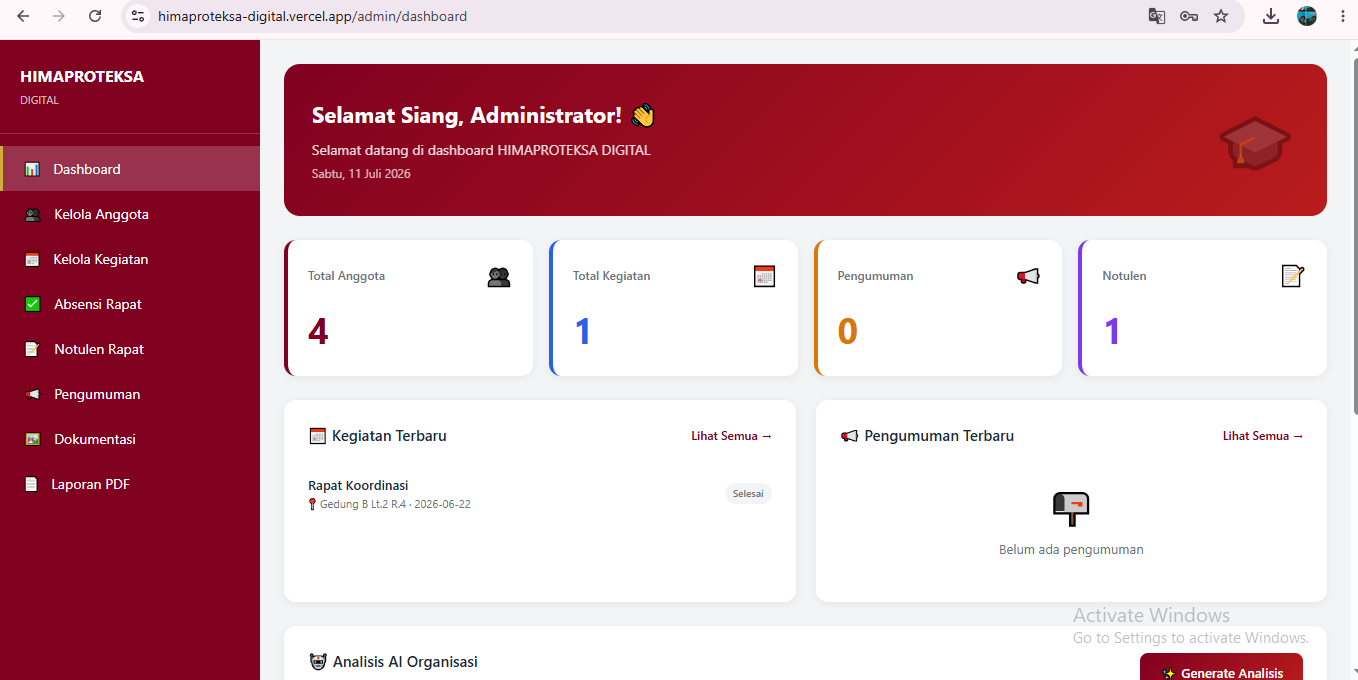Click the Absensi Rapat green checkmark icon
Viewport: 1358px width, 680px height.
point(32,304)
